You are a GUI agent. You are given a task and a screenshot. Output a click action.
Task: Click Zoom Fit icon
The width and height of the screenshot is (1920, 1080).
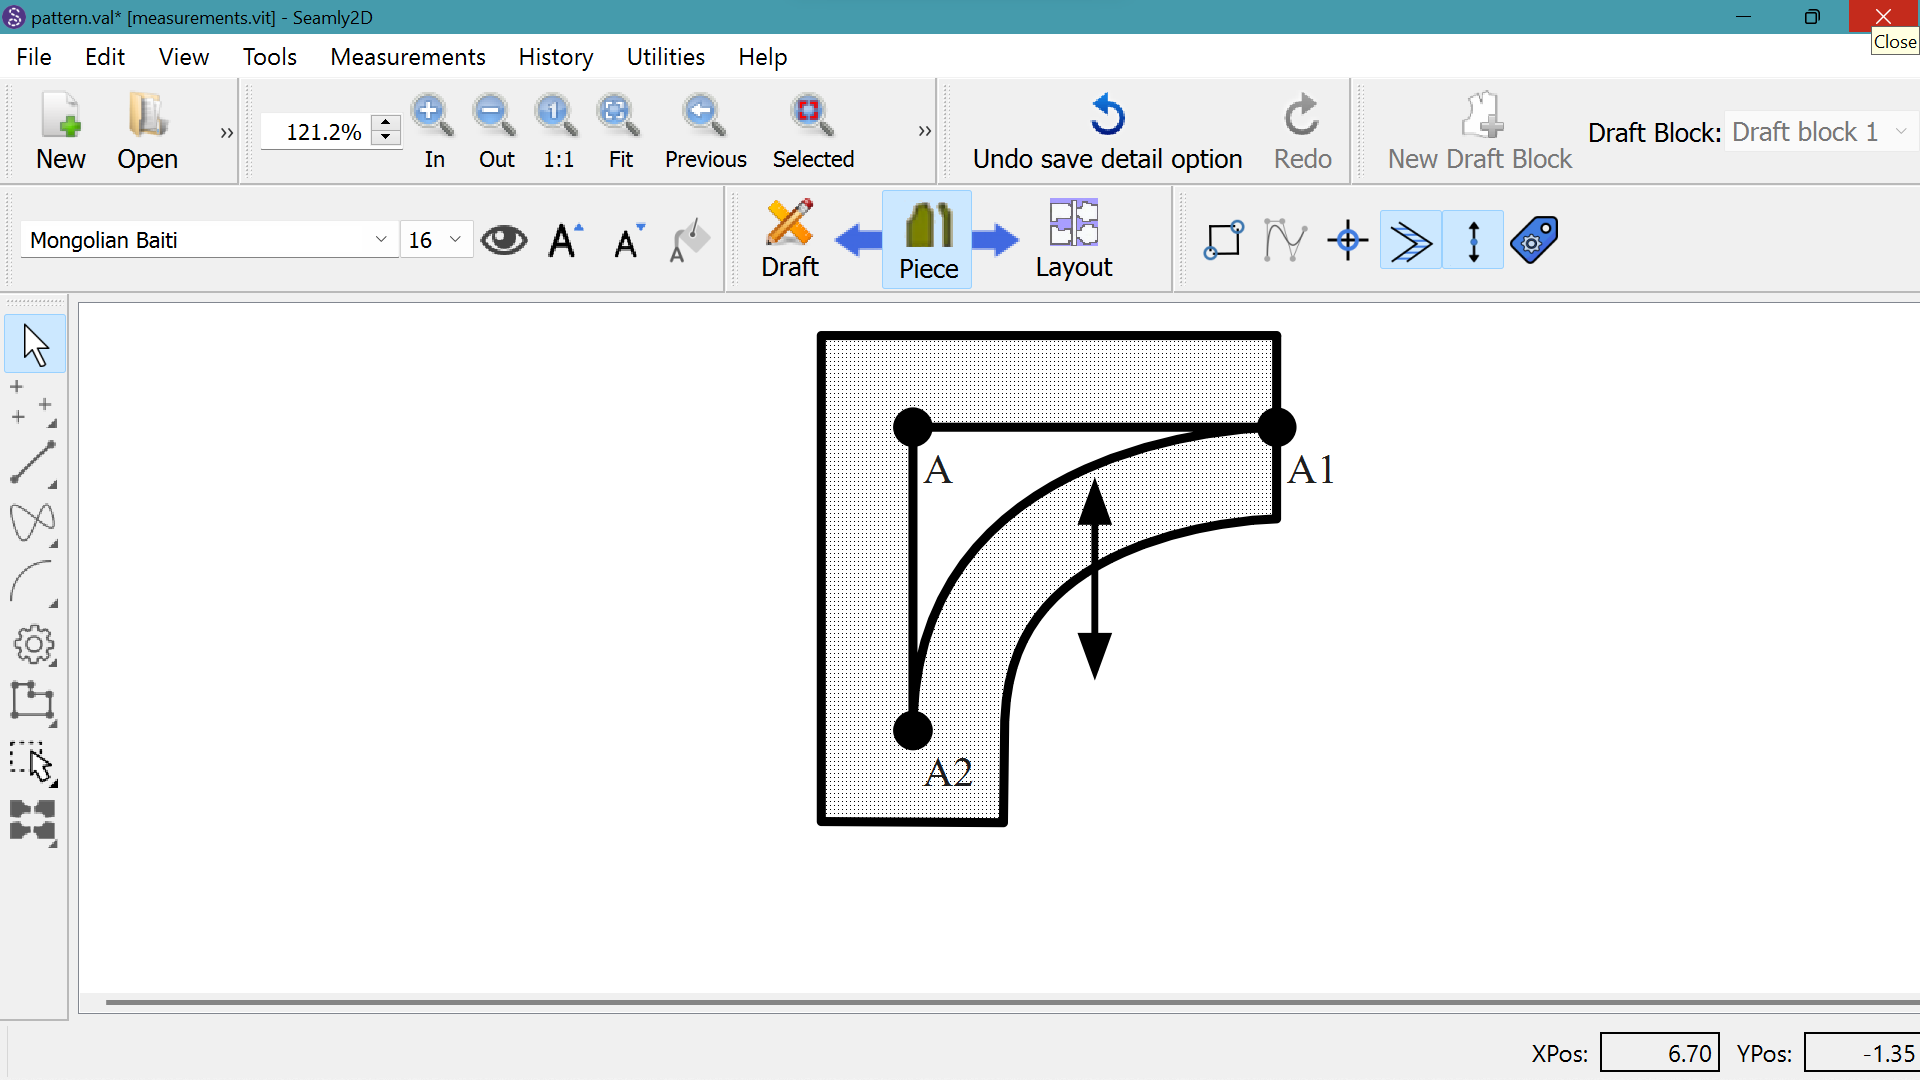point(619,117)
